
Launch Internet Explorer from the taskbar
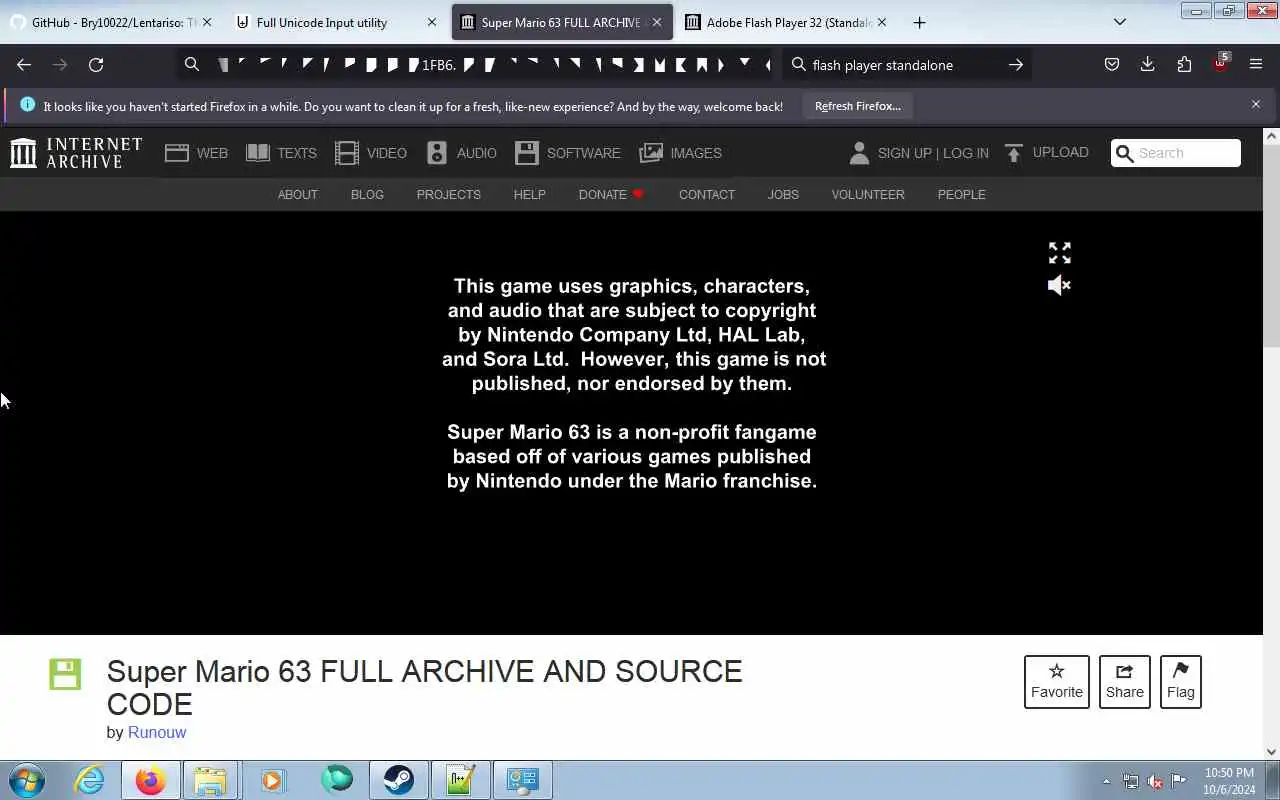coord(90,780)
